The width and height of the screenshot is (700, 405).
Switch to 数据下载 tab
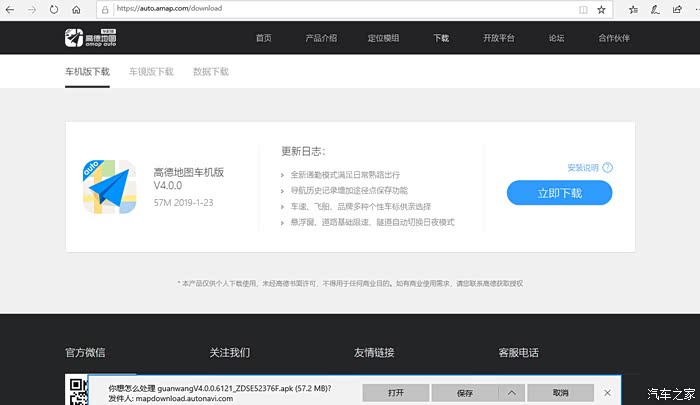coord(211,72)
